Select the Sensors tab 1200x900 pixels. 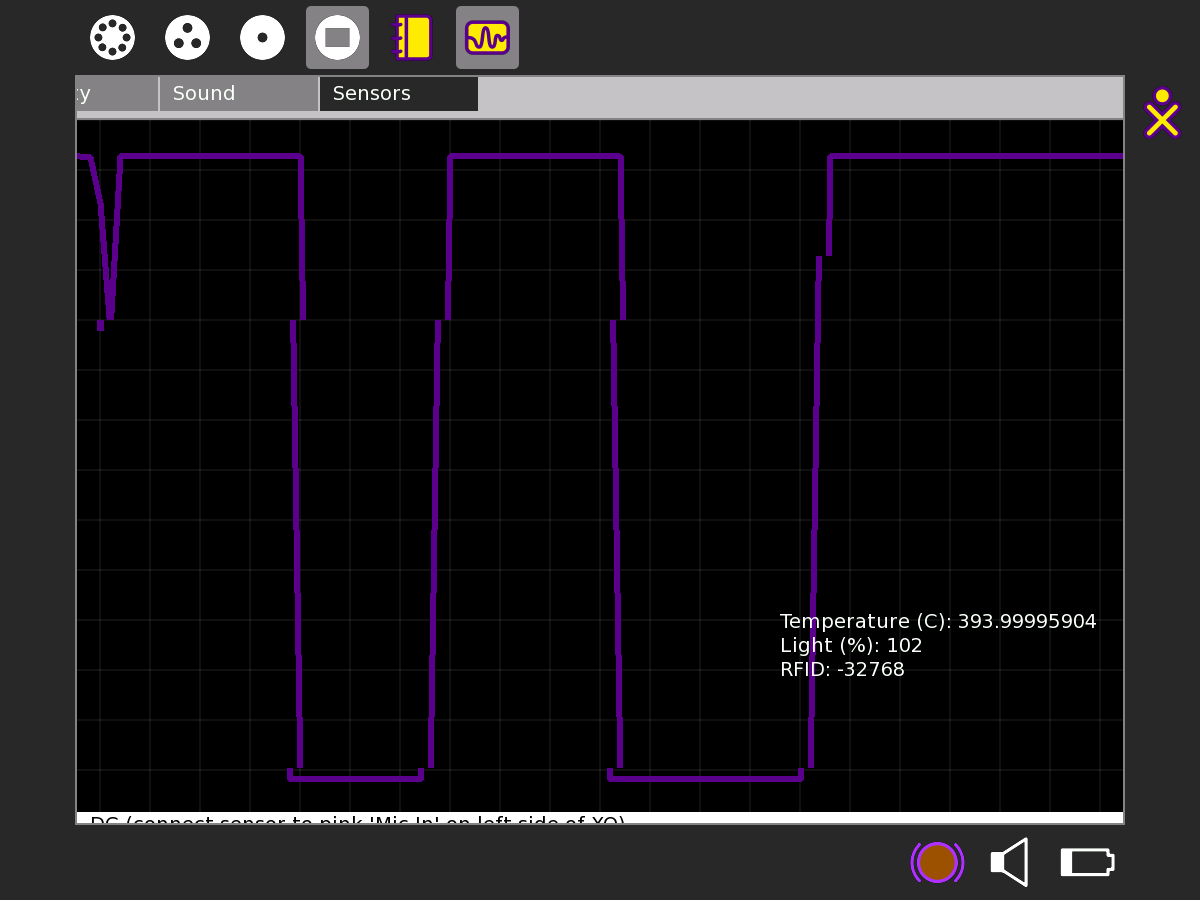click(398, 94)
